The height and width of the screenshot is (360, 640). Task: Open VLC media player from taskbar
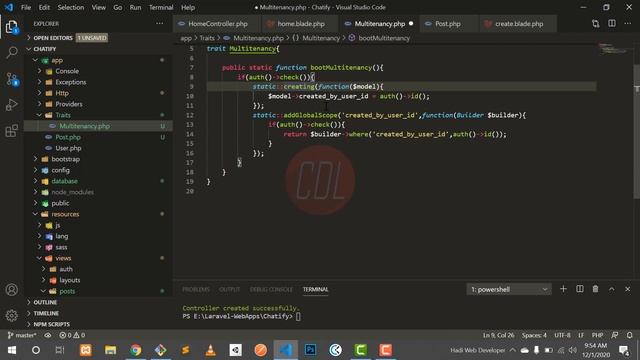[x=211, y=350]
